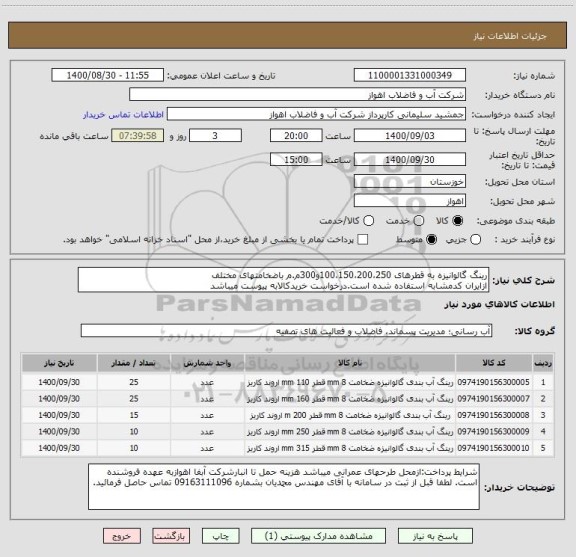Click the price validity date 1400/09/30 field
Screen dimensions: 576x557
click(x=410, y=159)
